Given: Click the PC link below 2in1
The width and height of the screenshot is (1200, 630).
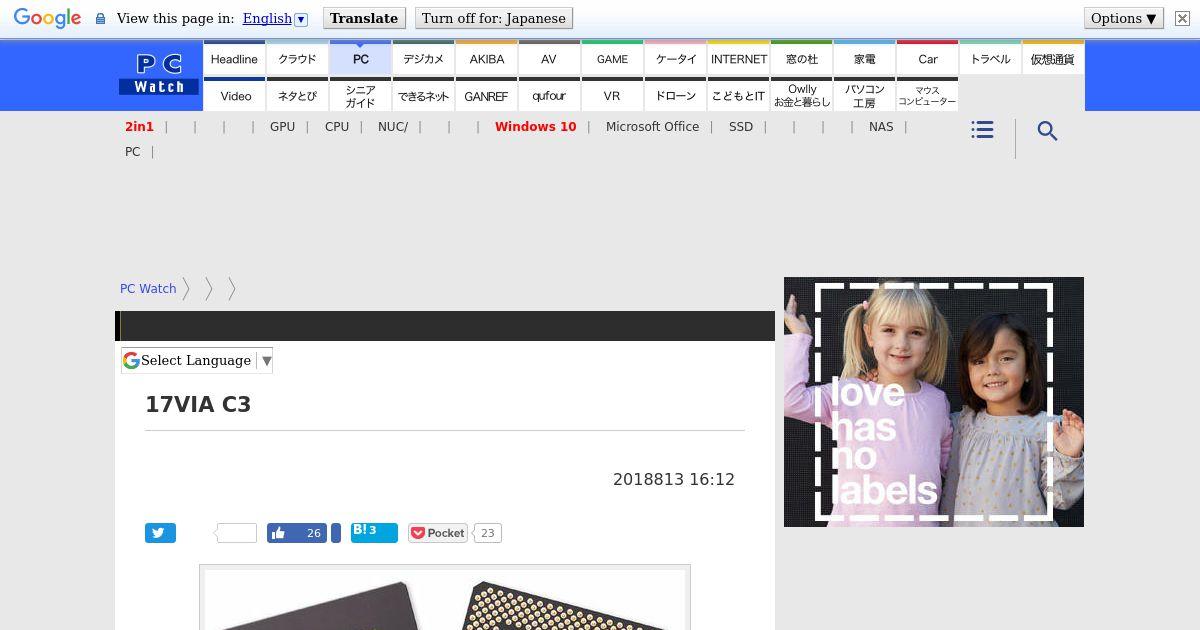Looking at the screenshot, I should 132,152.
